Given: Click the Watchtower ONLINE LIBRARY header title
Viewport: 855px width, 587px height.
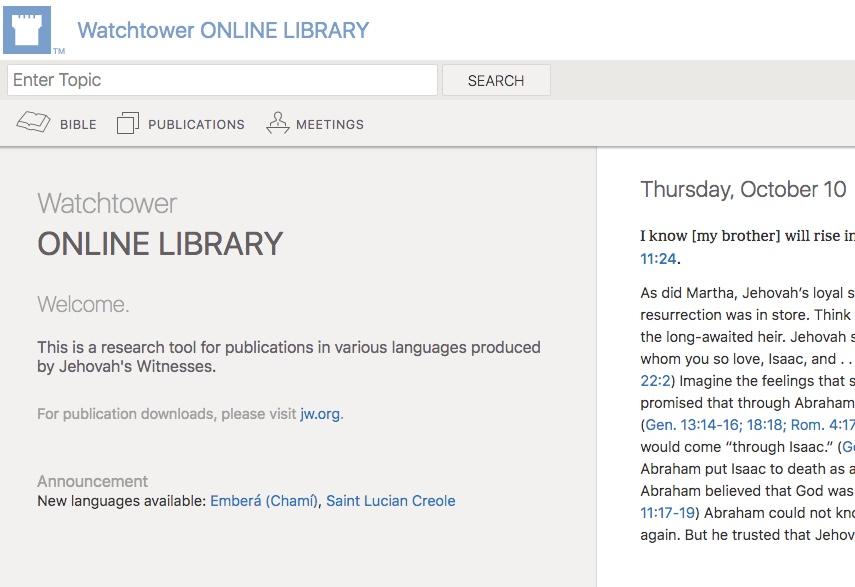Looking at the screenshot, I should [223, 30].
